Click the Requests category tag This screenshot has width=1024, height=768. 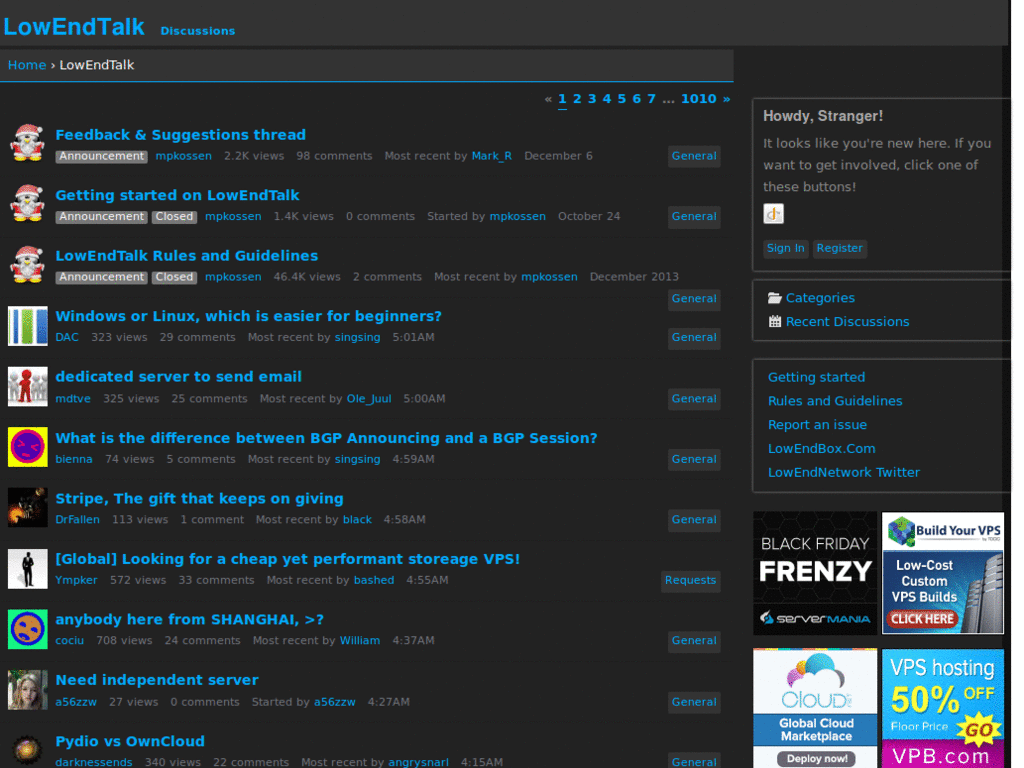(x=690, y=580)
